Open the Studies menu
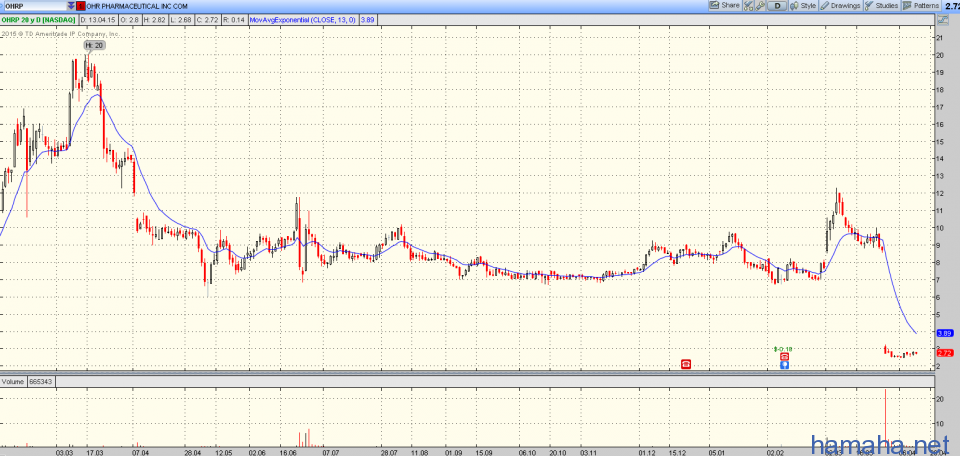This screenshot has height=456, width=960. pyautogui.click(x=881, y=6)
